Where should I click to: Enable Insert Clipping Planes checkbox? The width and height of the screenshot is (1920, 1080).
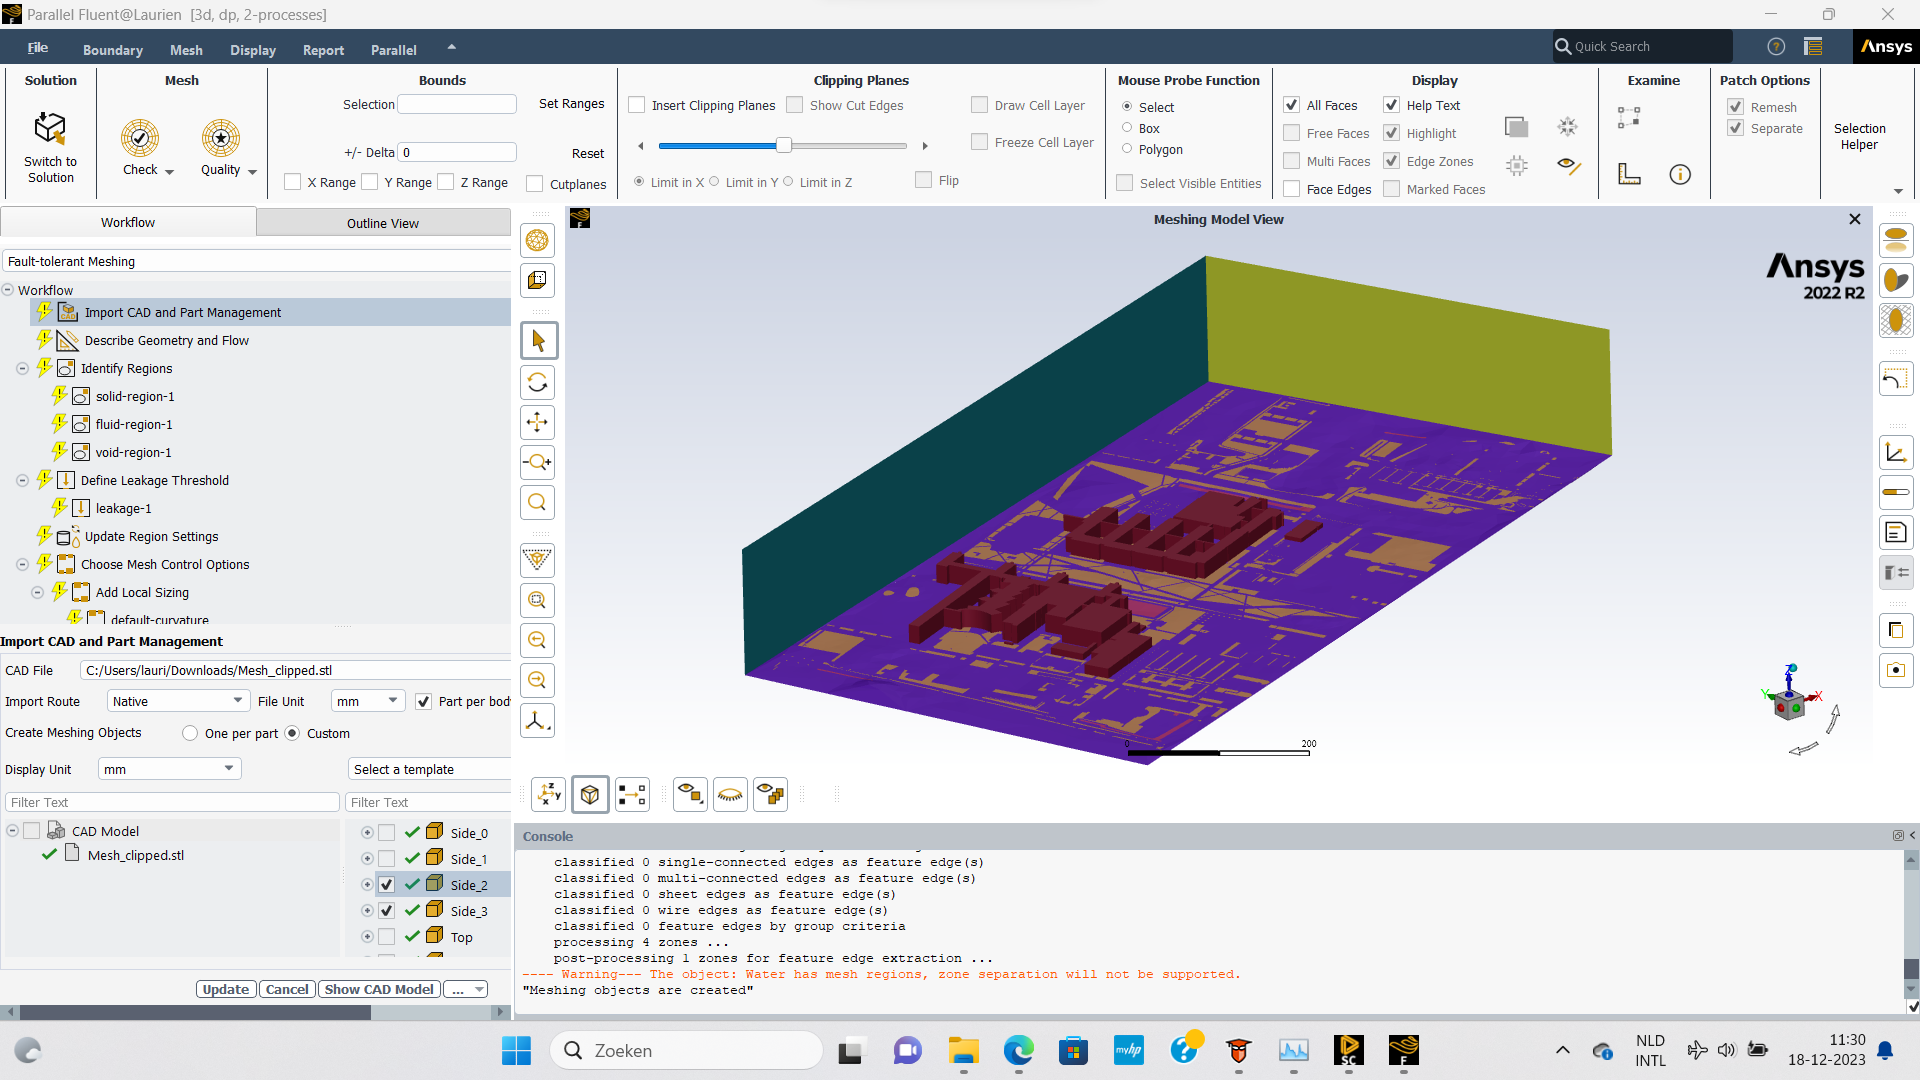pos(637,105)
